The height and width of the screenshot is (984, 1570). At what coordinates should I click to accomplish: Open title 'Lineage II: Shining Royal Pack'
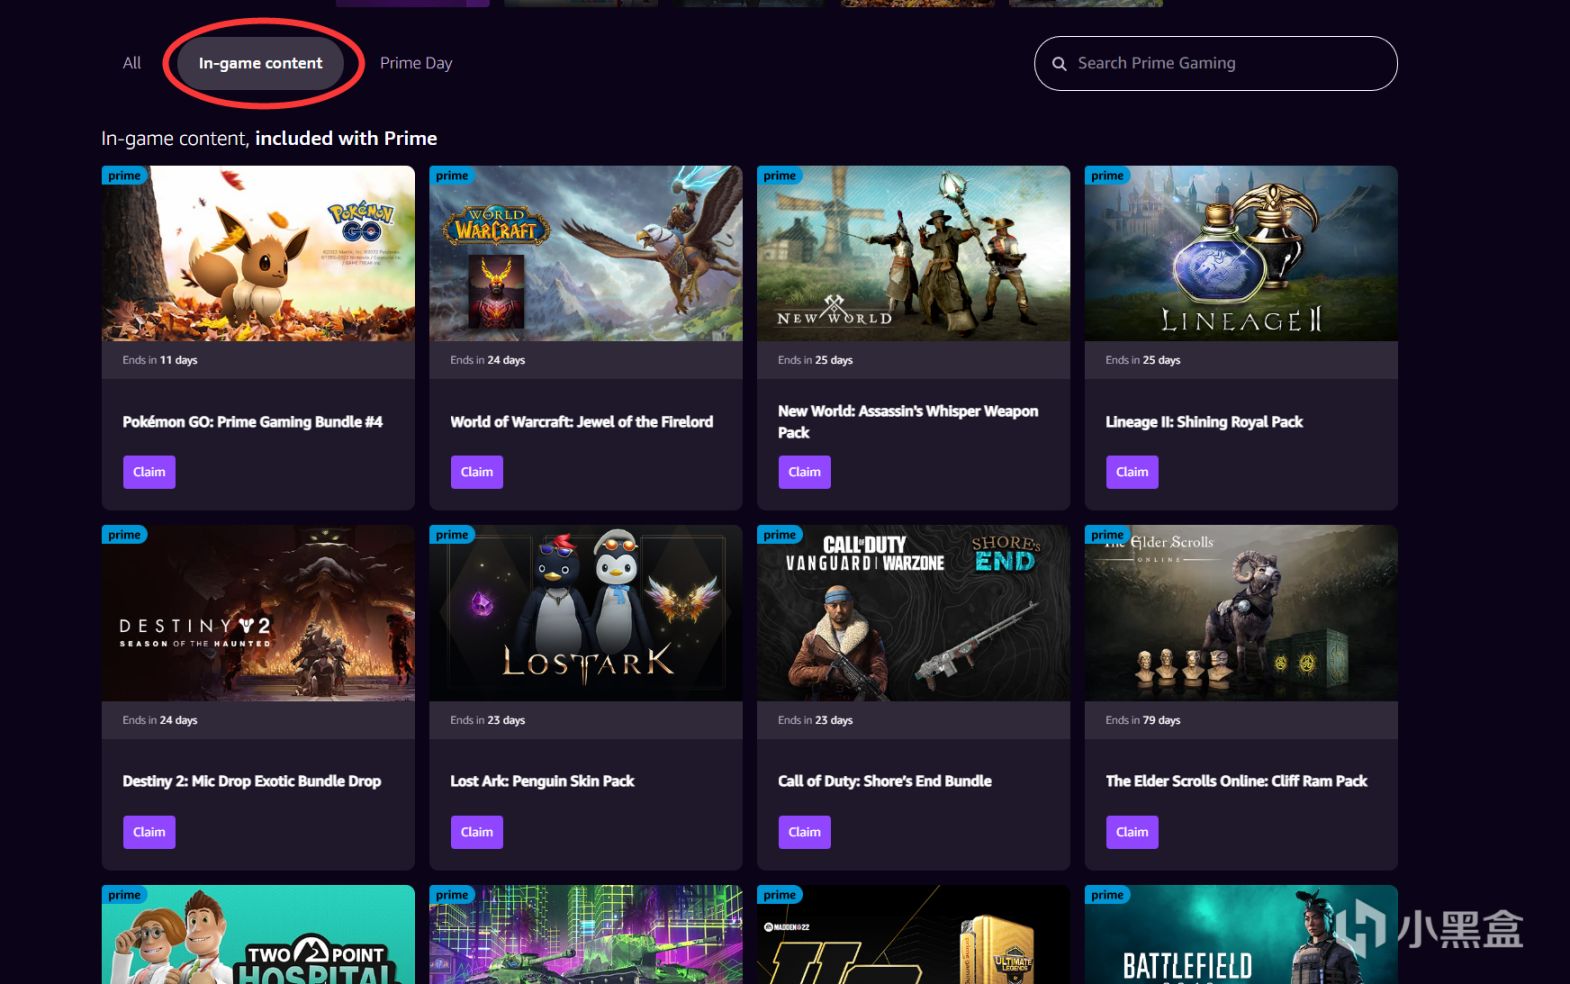click(x=1204, y=422)
